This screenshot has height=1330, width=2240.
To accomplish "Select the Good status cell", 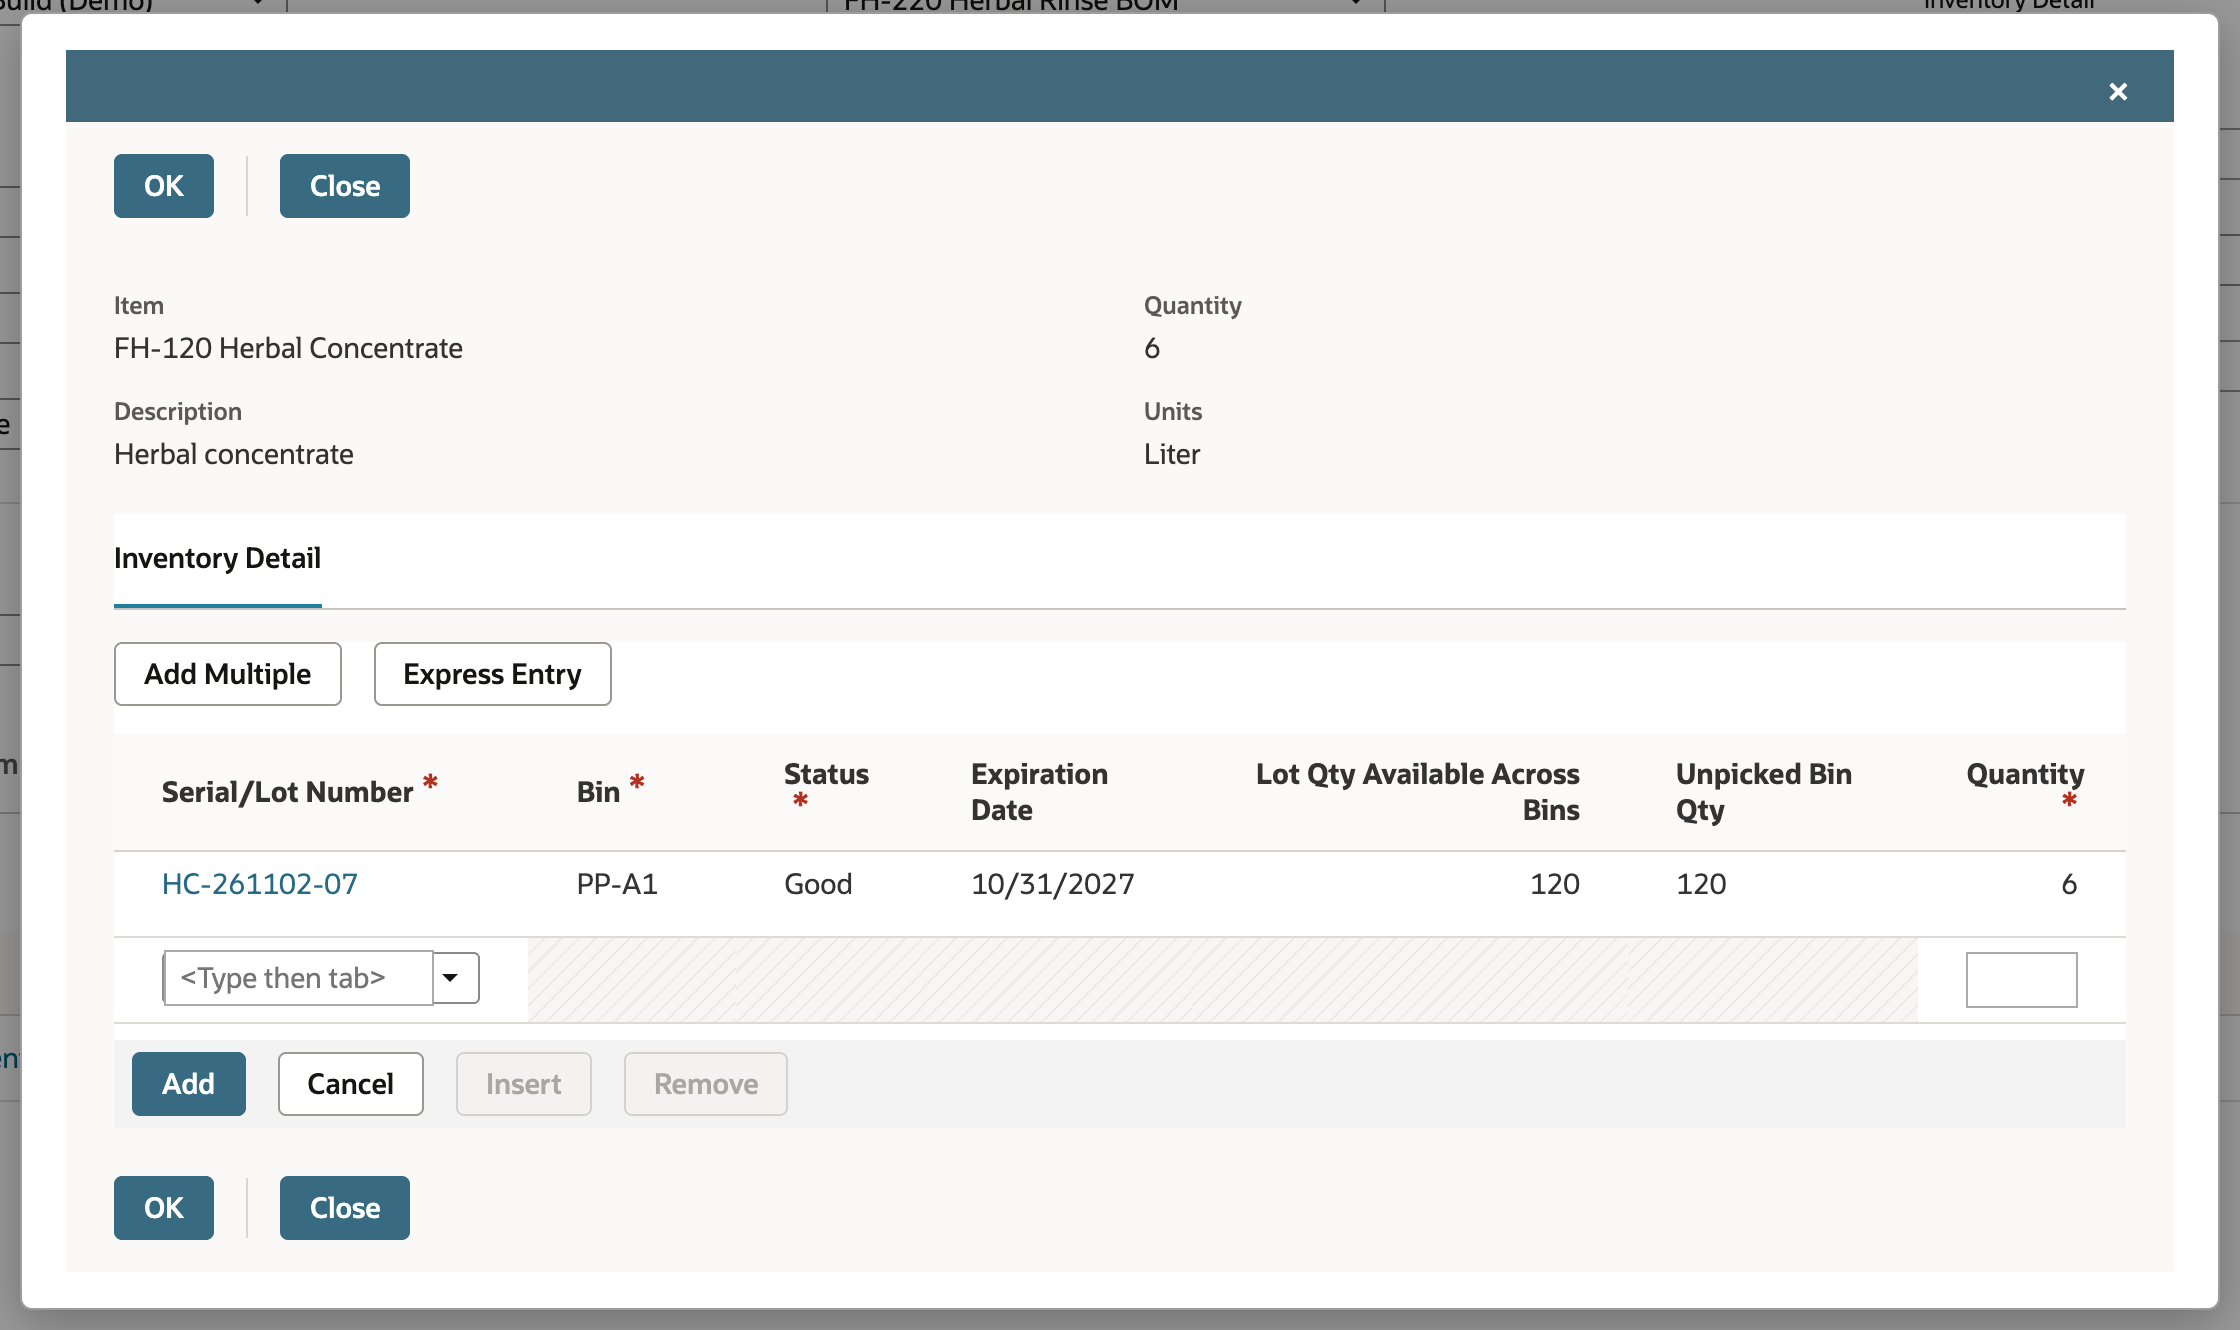I will (818, 884).
